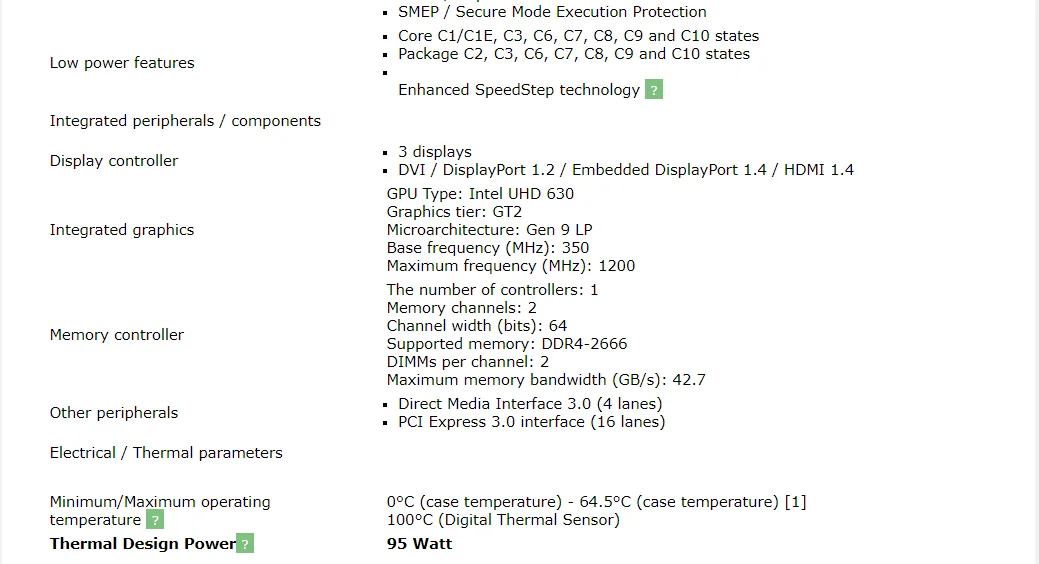The image size is (1039, 564).
Task: Click the Enhanced SpeedStep technology text
Action: pos(518,90)
